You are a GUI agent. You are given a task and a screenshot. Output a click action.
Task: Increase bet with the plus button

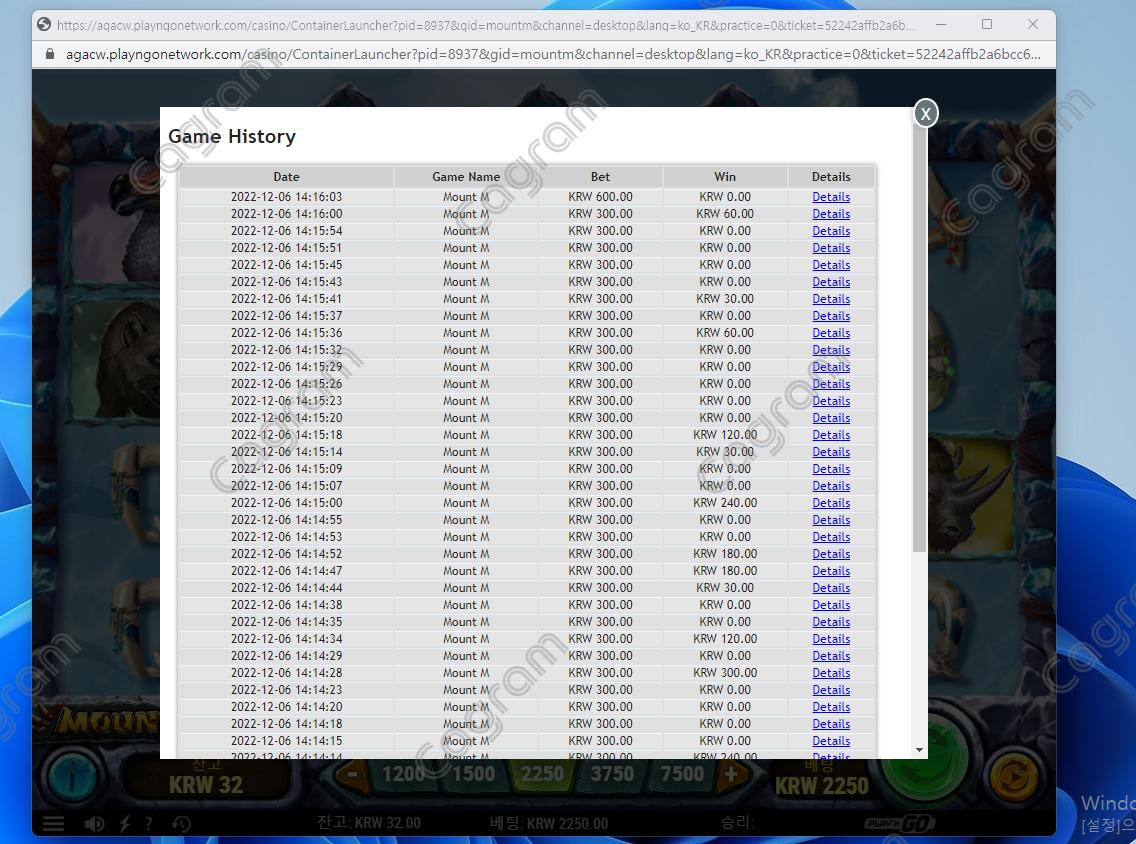(x=731, y=774)
